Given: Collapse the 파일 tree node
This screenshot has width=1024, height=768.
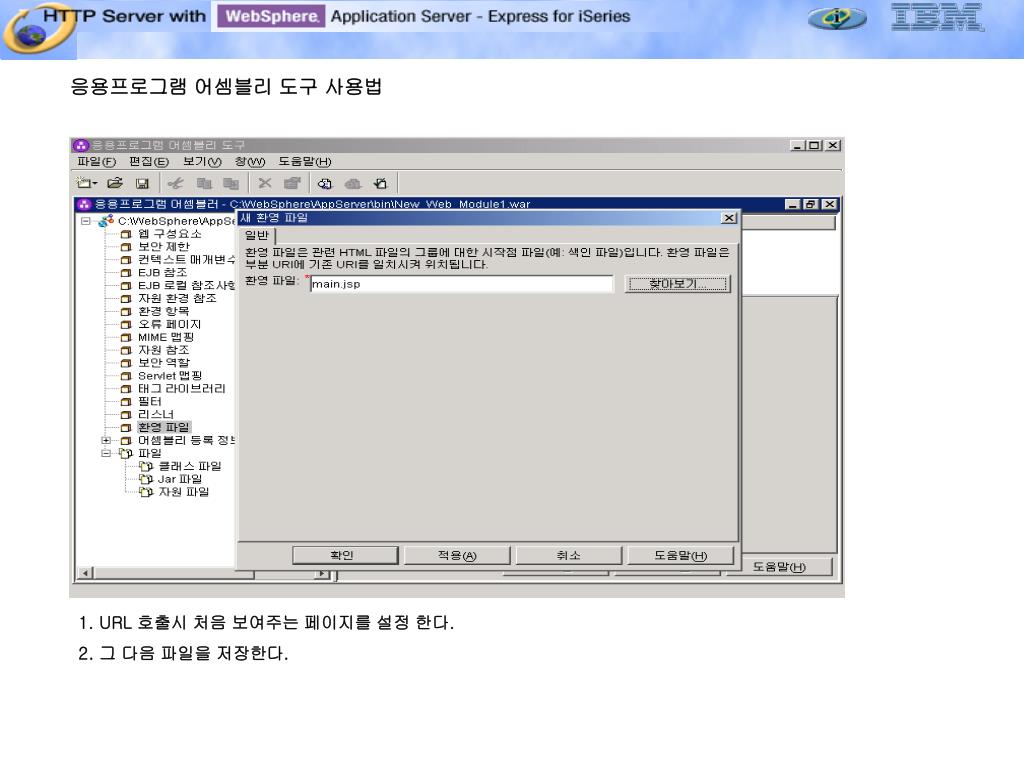Looking at the screenshot, I should [106, 453].
